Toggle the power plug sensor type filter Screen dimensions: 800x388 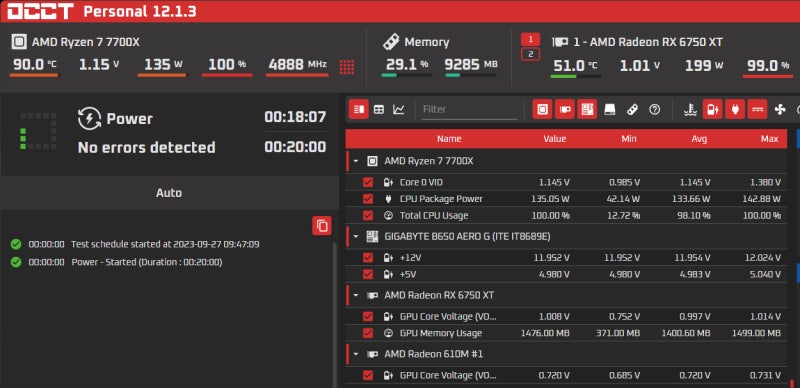pyautogui.click(x=735, y=109)
